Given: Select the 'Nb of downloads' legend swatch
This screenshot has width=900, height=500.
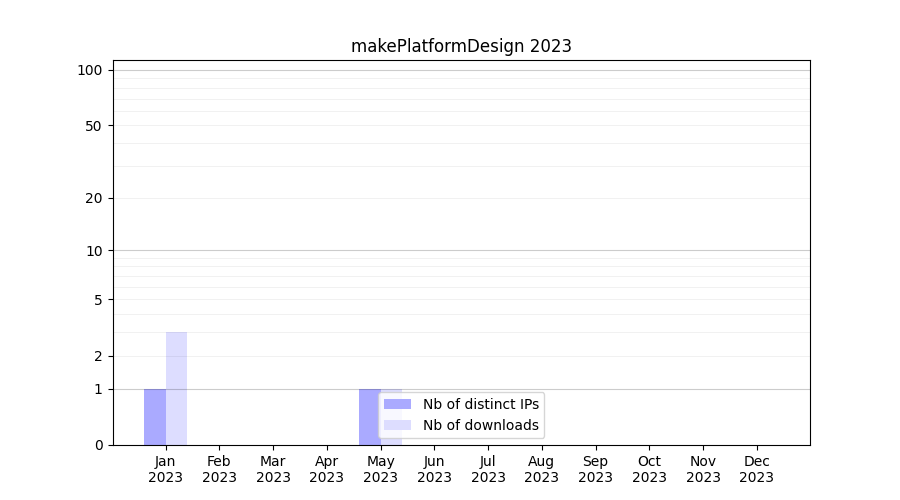Looking at the screenshot, I should [397, 425].
